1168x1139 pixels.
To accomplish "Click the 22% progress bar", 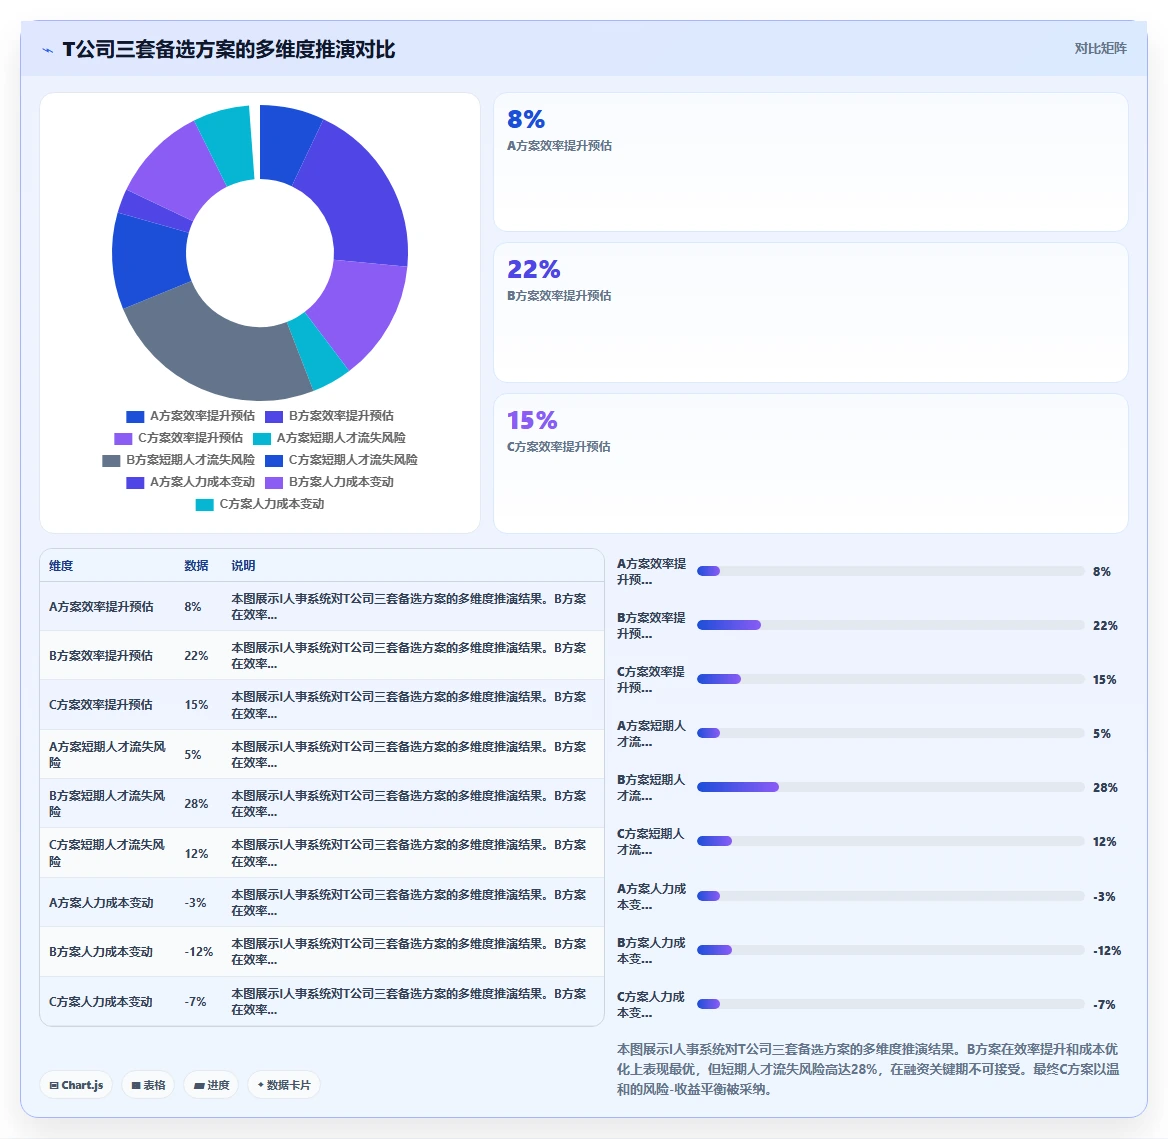I will pyautogui.click(x=890, y=625).
